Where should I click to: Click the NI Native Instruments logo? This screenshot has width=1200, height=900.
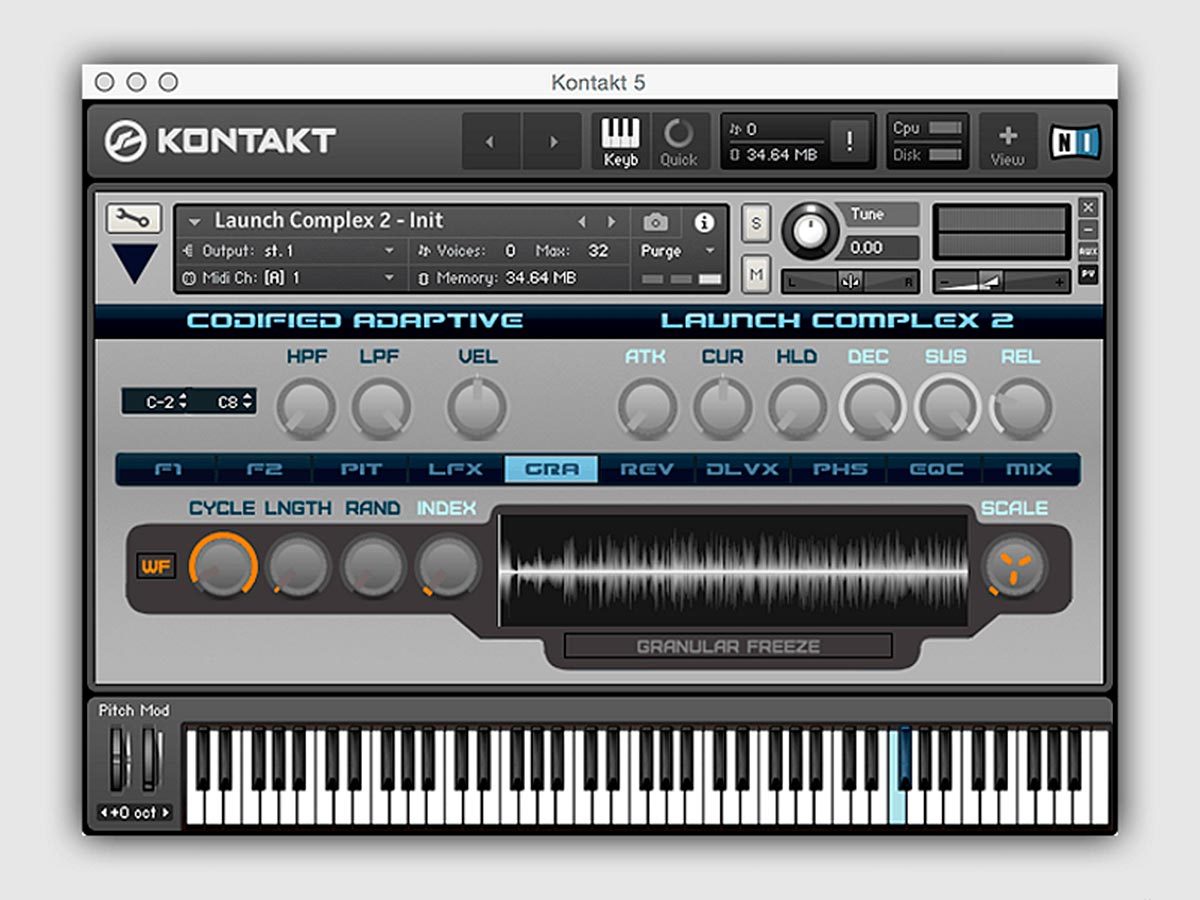[x=1075, y=142]
